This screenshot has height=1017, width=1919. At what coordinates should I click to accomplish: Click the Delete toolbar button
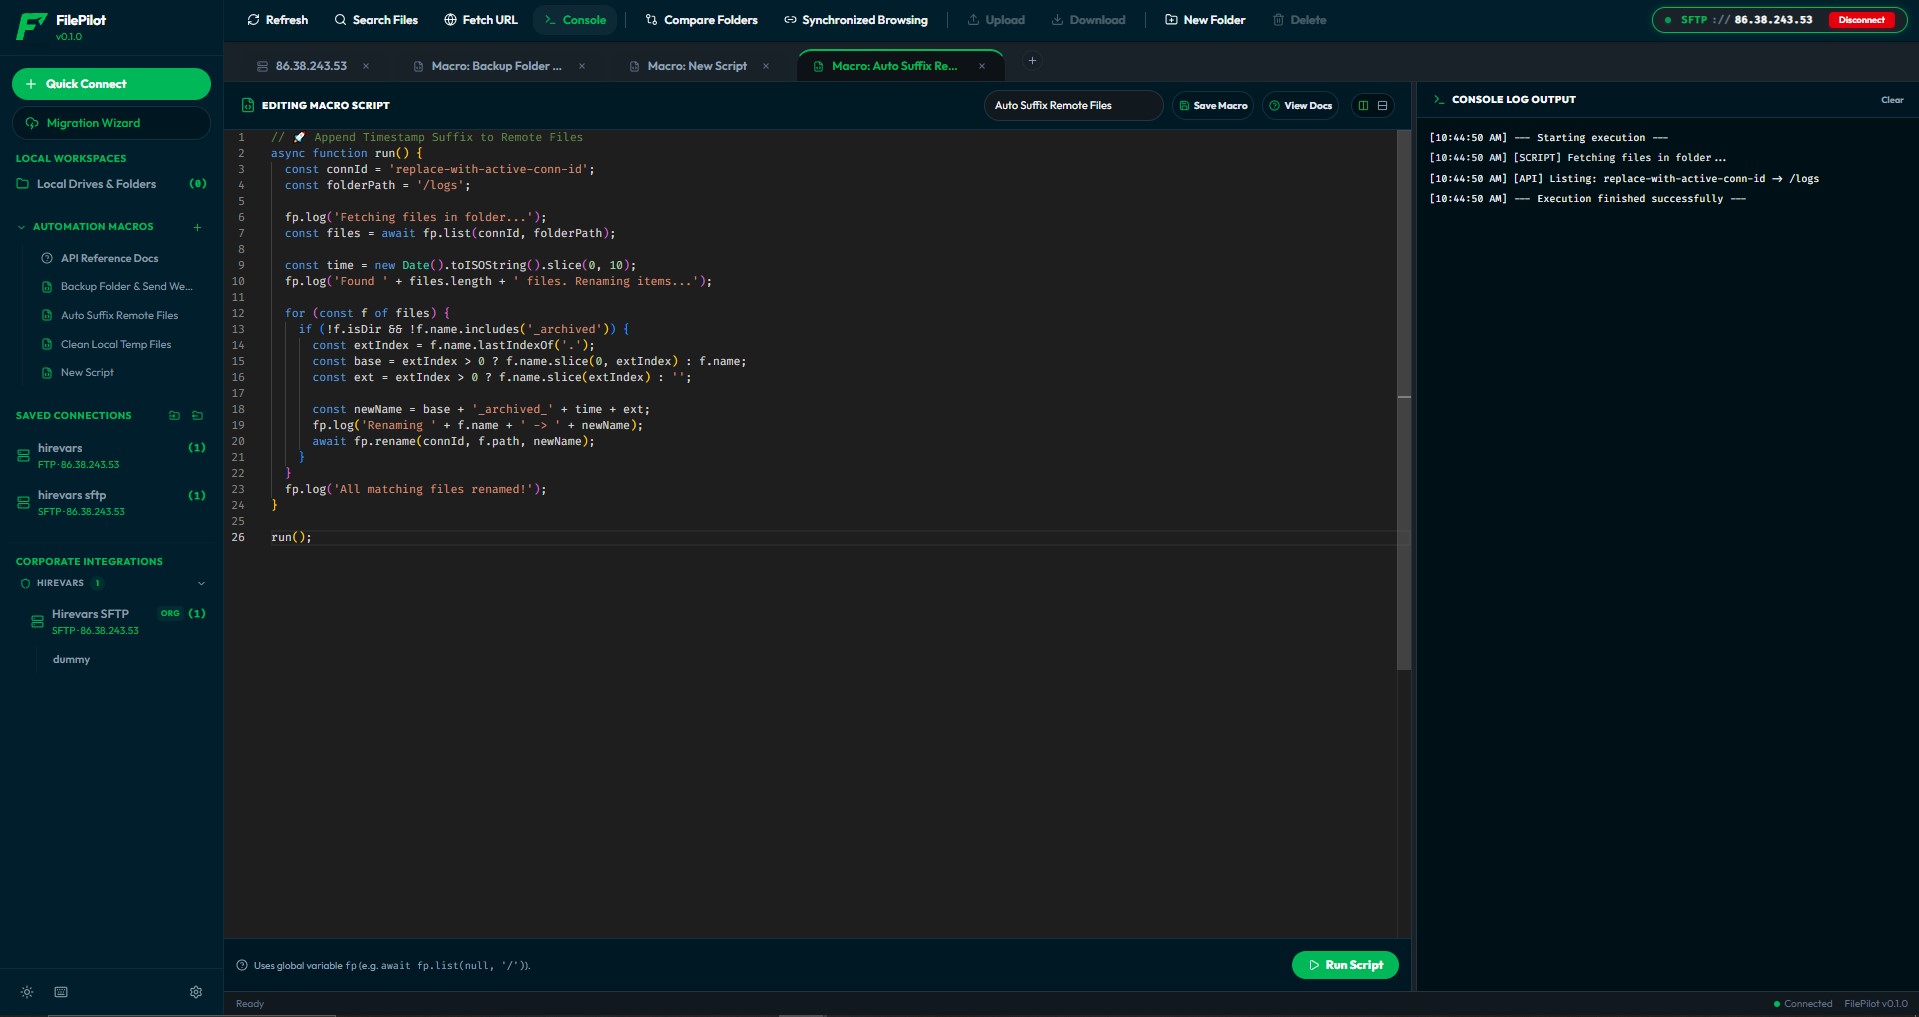1299,20
